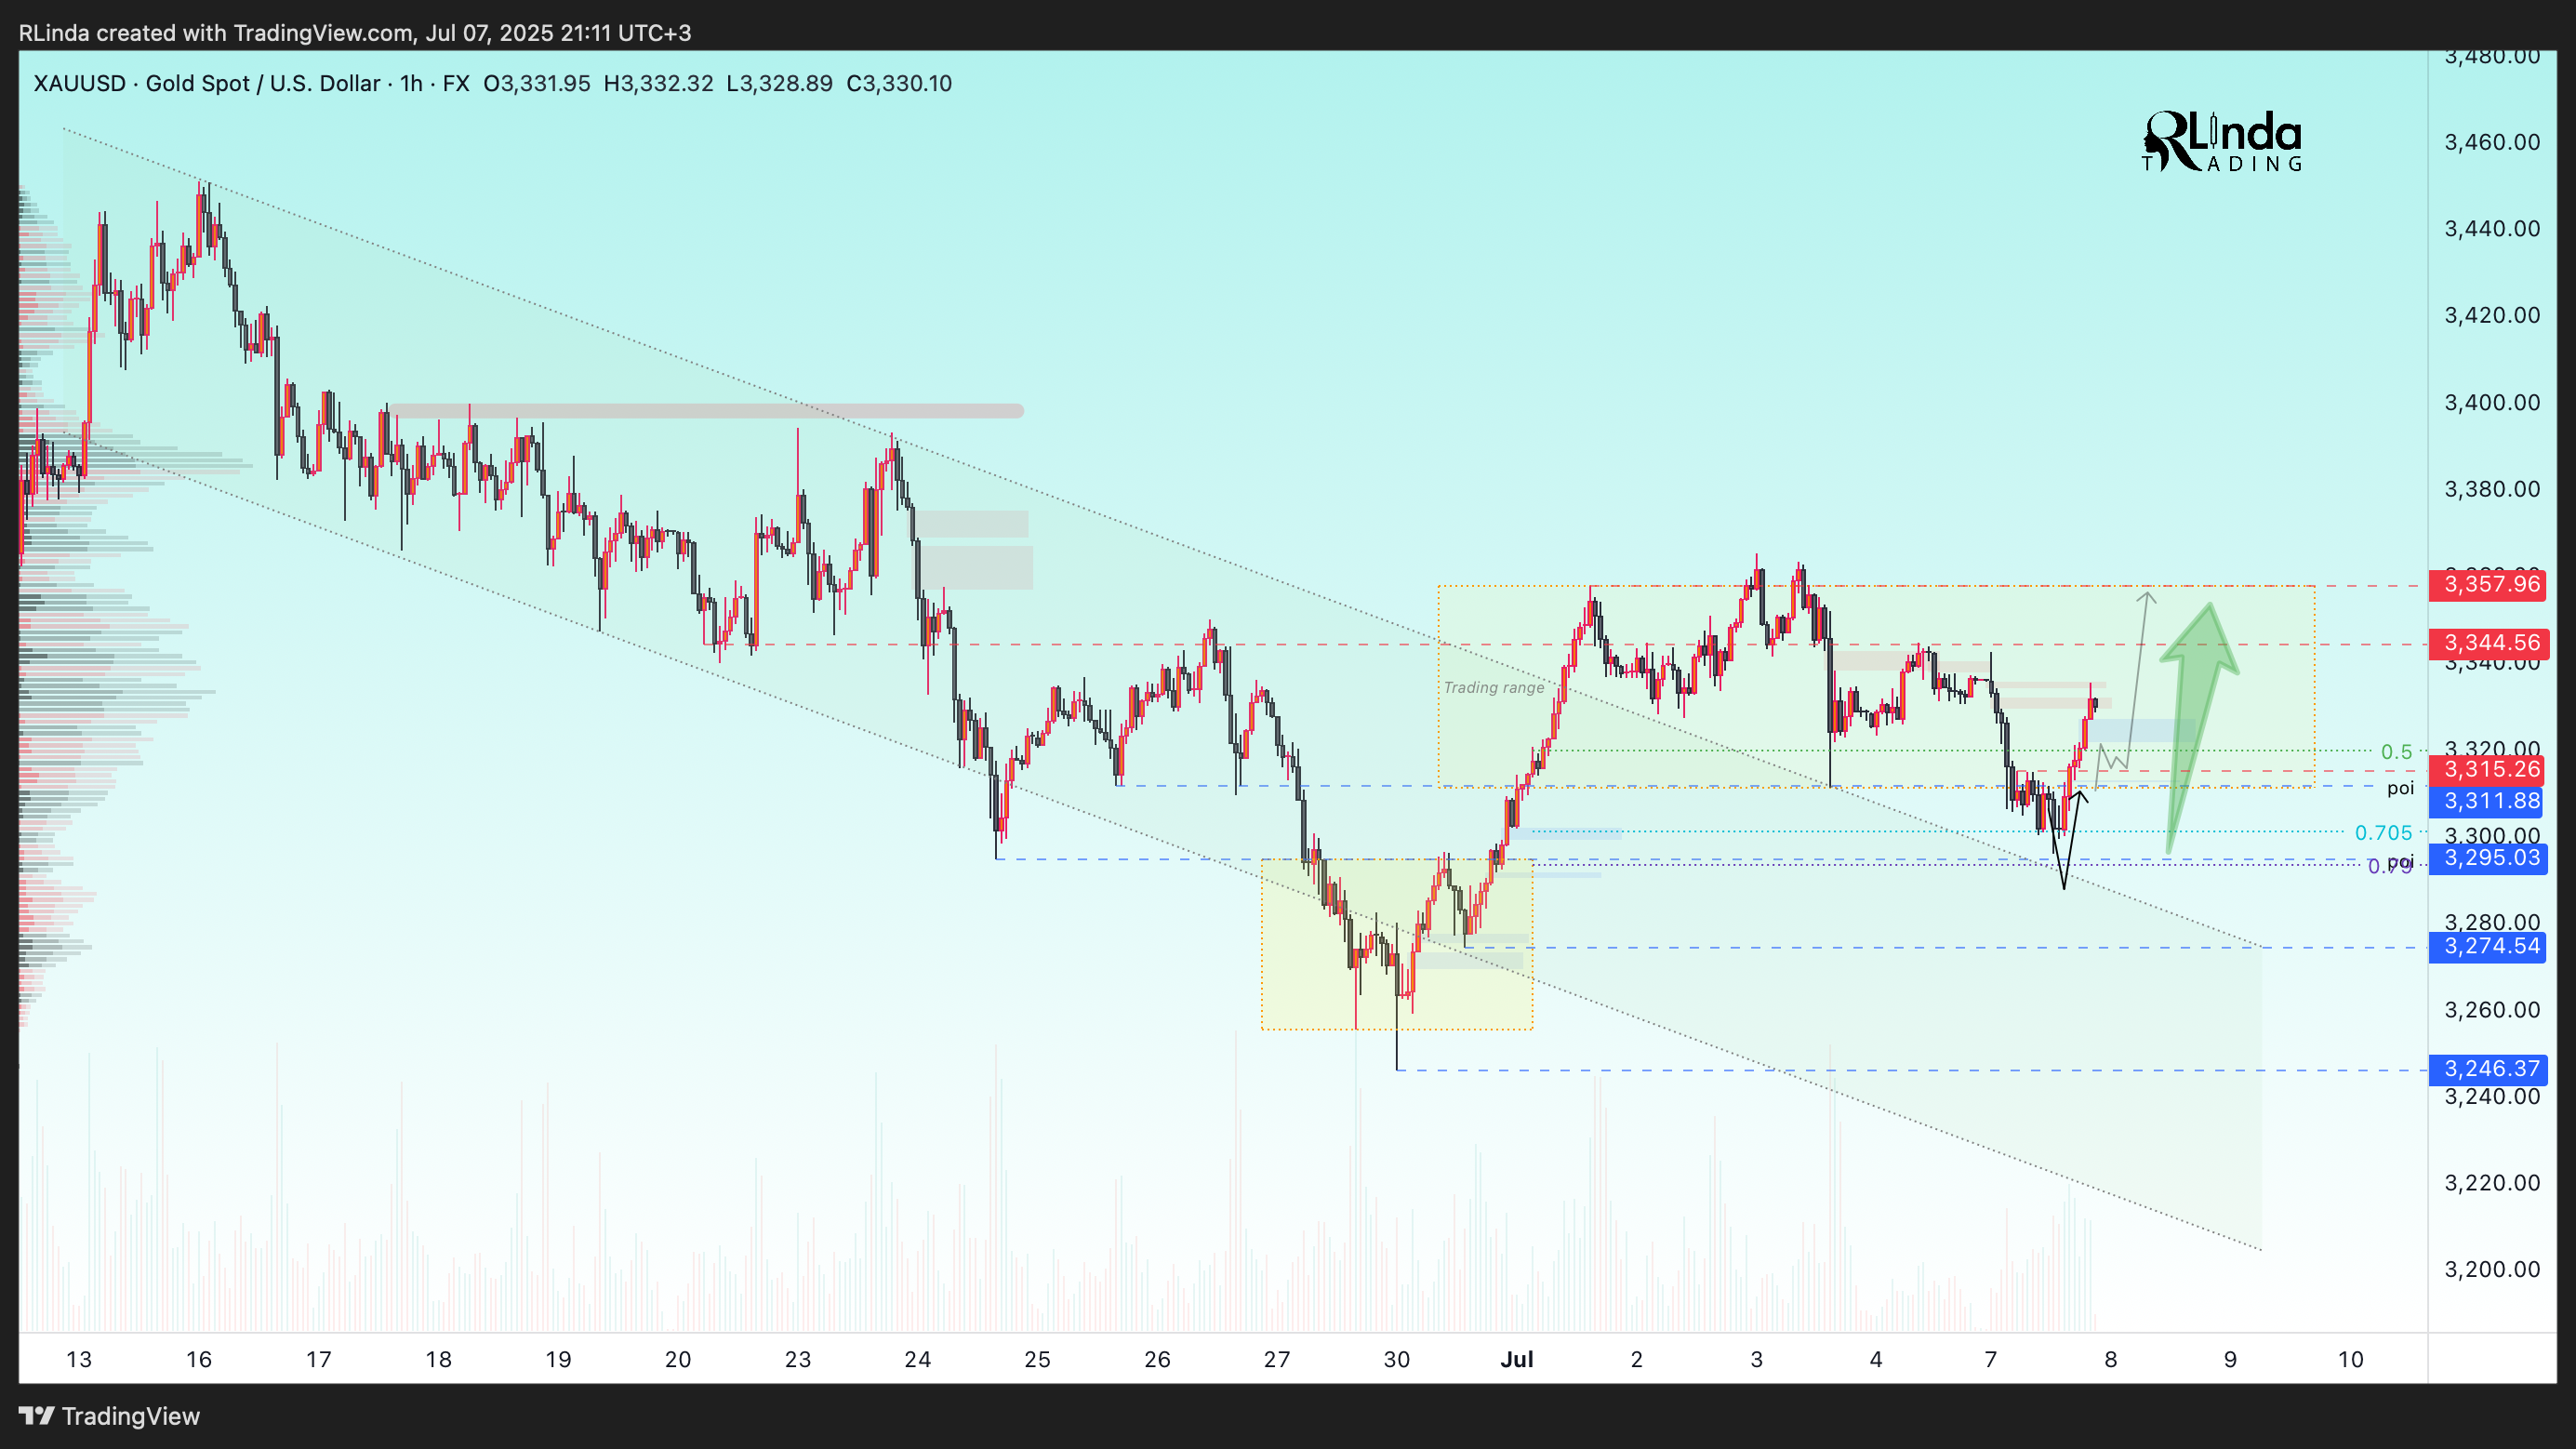The image size is (2576, 1449).
Task: Click the TradingView logo at bottom left
Action: pos(110,1416)
